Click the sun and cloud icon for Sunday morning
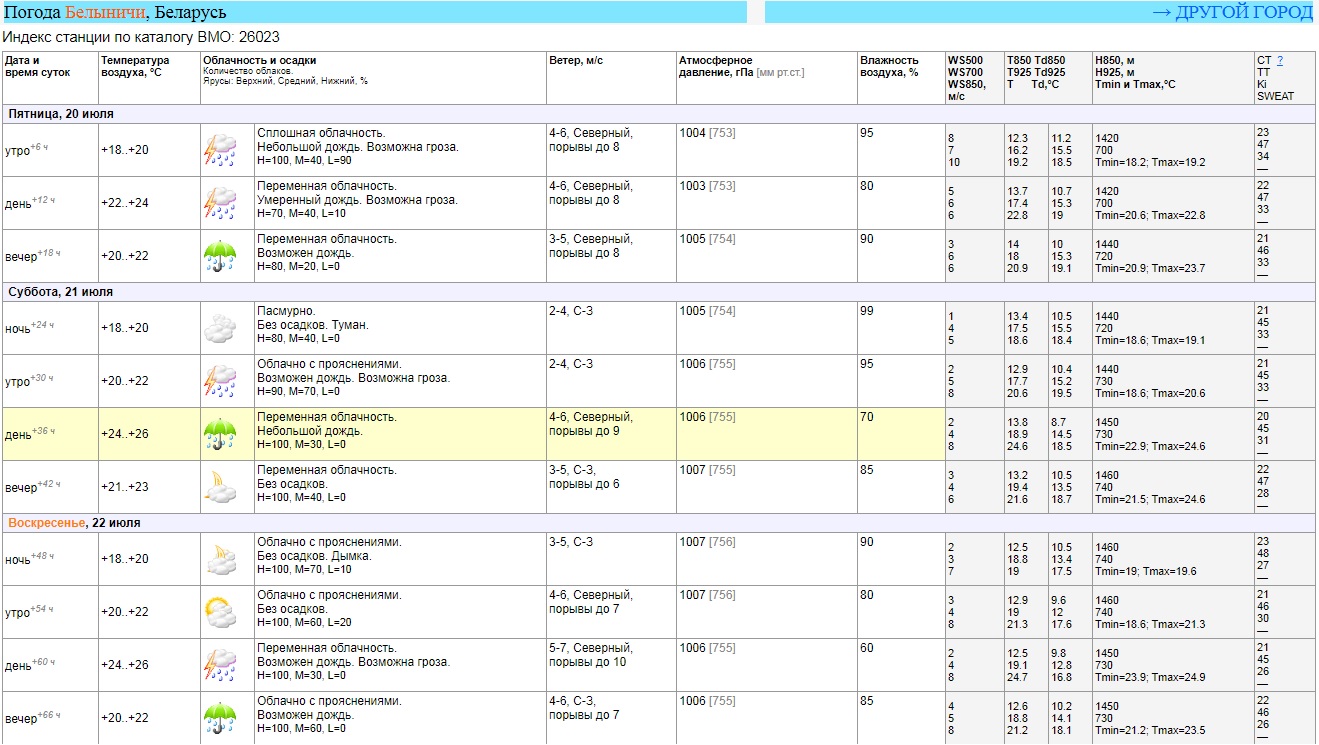Screen dimensions: 1319x745 click(220, 612)
